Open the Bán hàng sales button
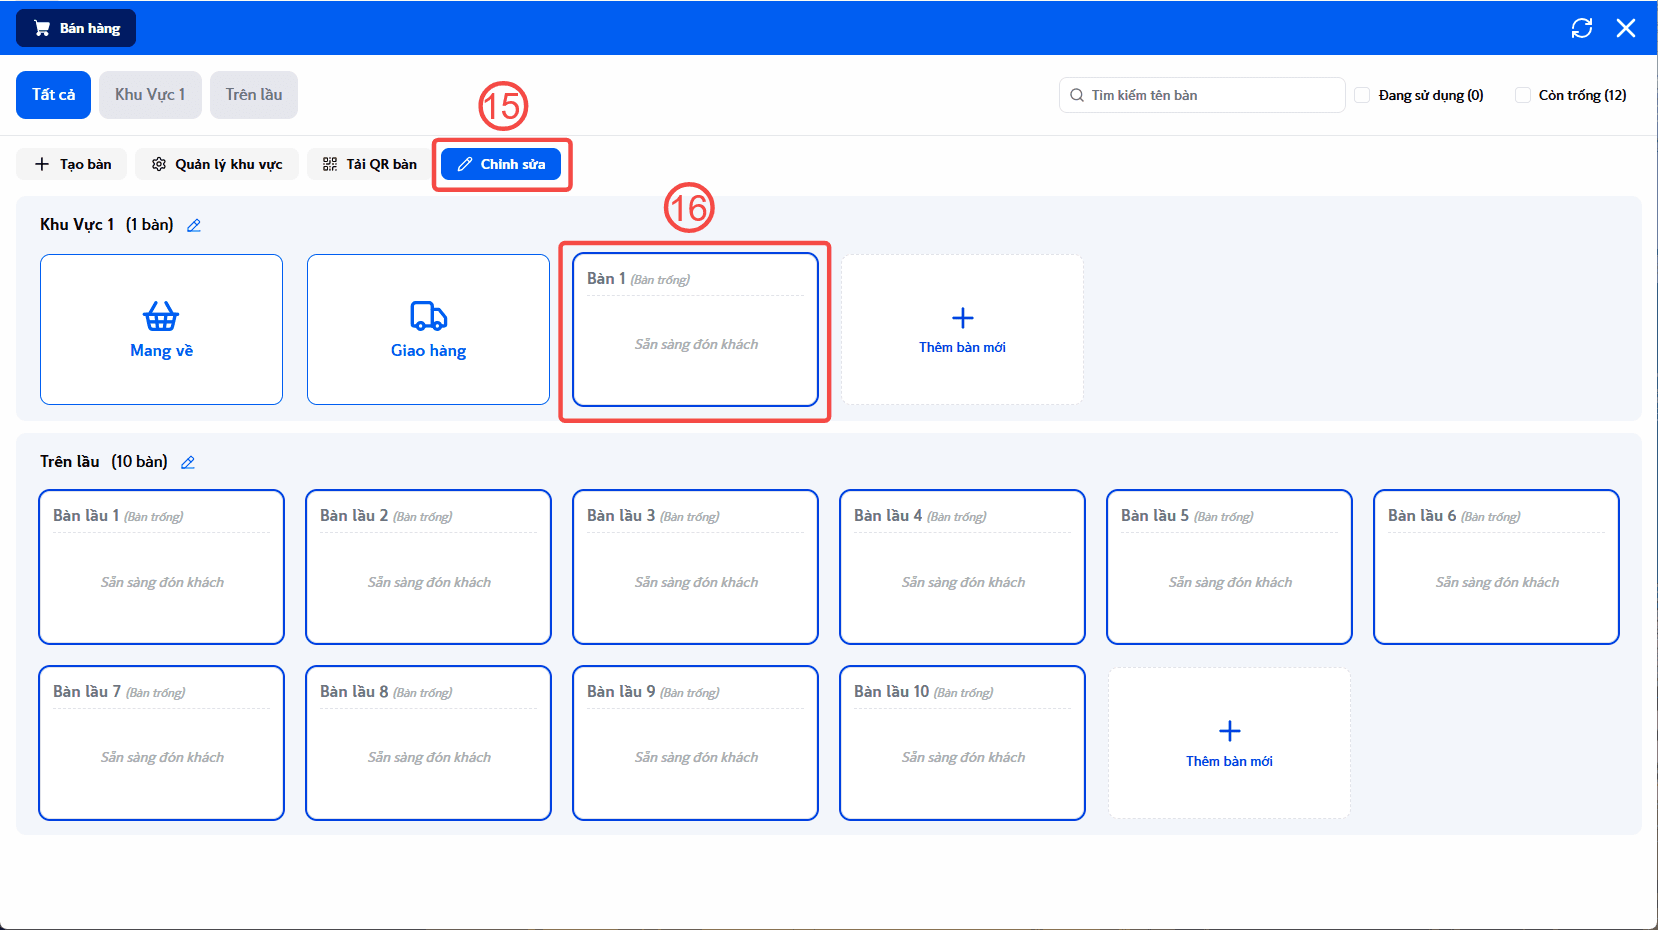This screenshot has height=930, width=1658. tap(76, 28)
